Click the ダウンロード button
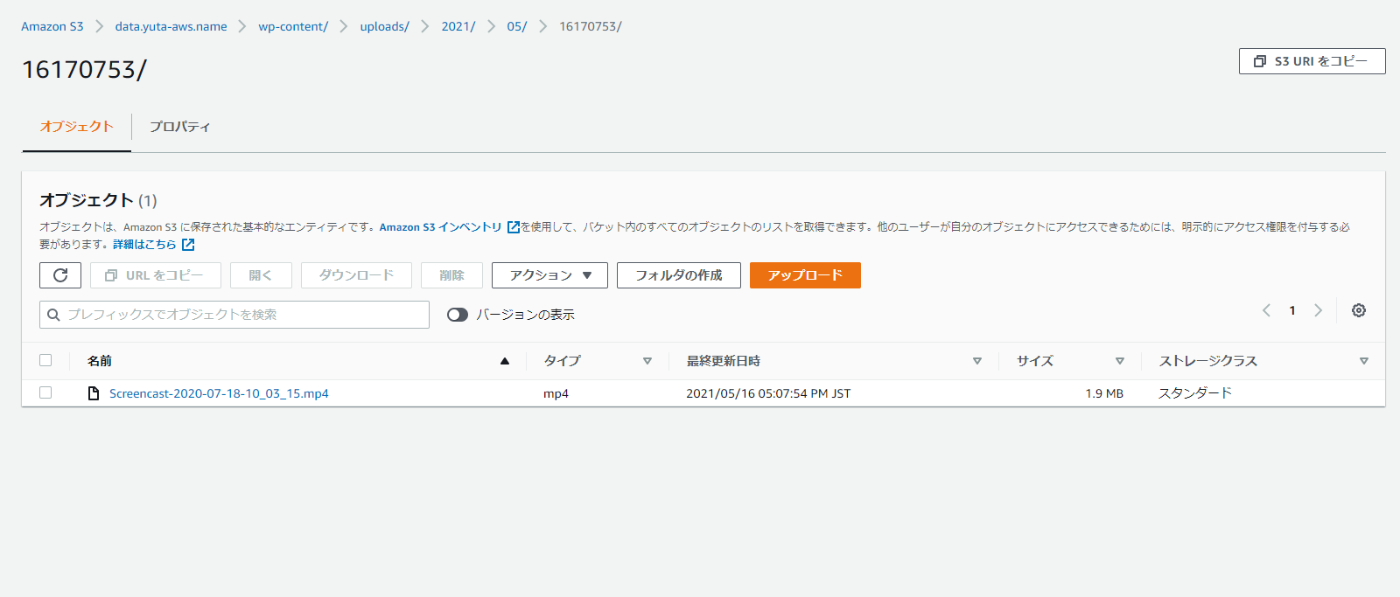Image resolution: width=1400 pixels, height=597 pixels. click(356, 275)
